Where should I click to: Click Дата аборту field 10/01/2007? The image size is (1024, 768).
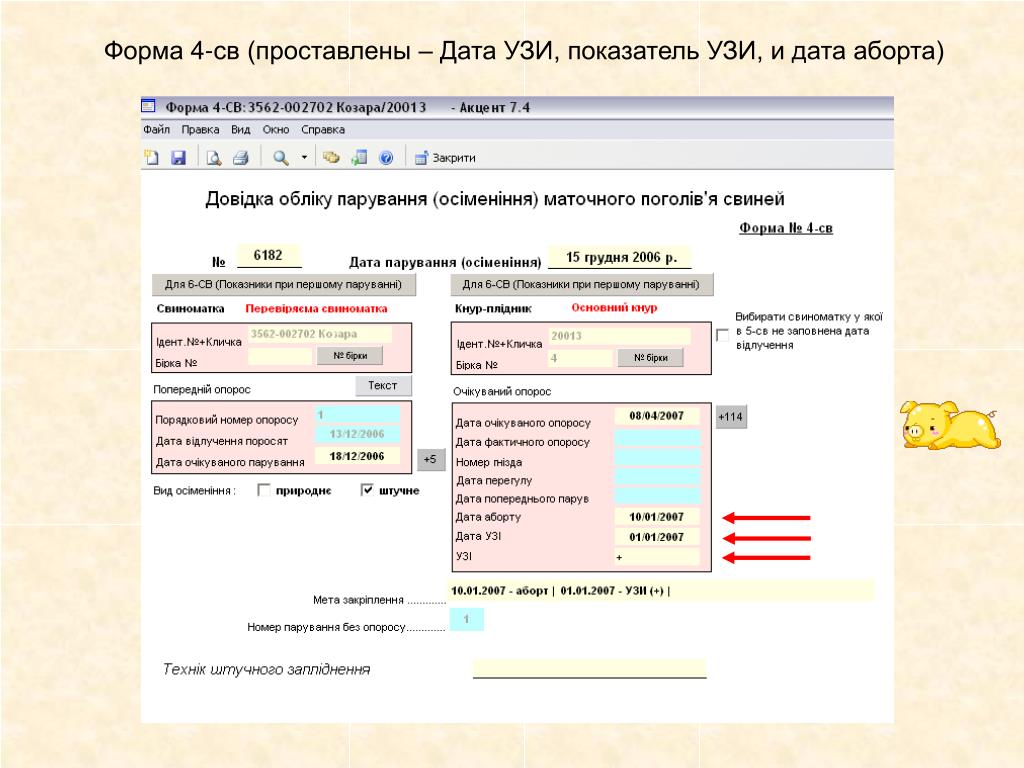pos(657,517)
